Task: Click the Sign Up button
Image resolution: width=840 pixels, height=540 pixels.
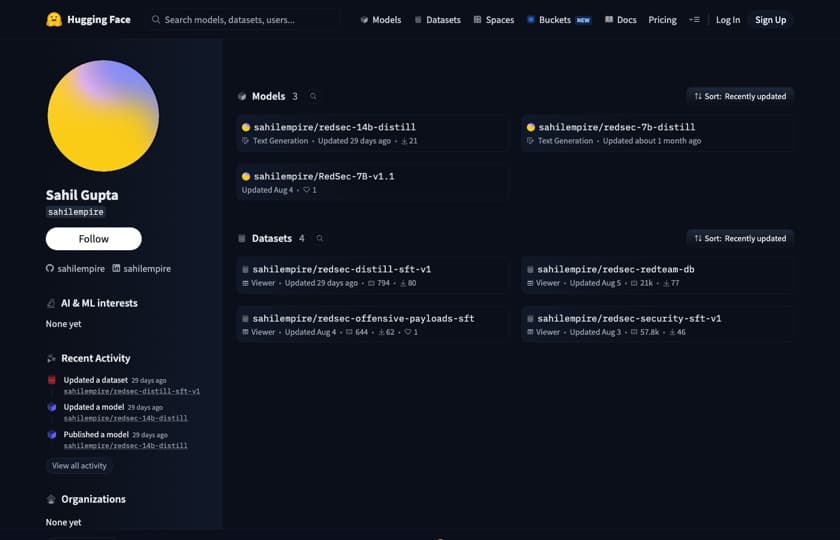Action: pyautogui.click(x=770, y=20)
